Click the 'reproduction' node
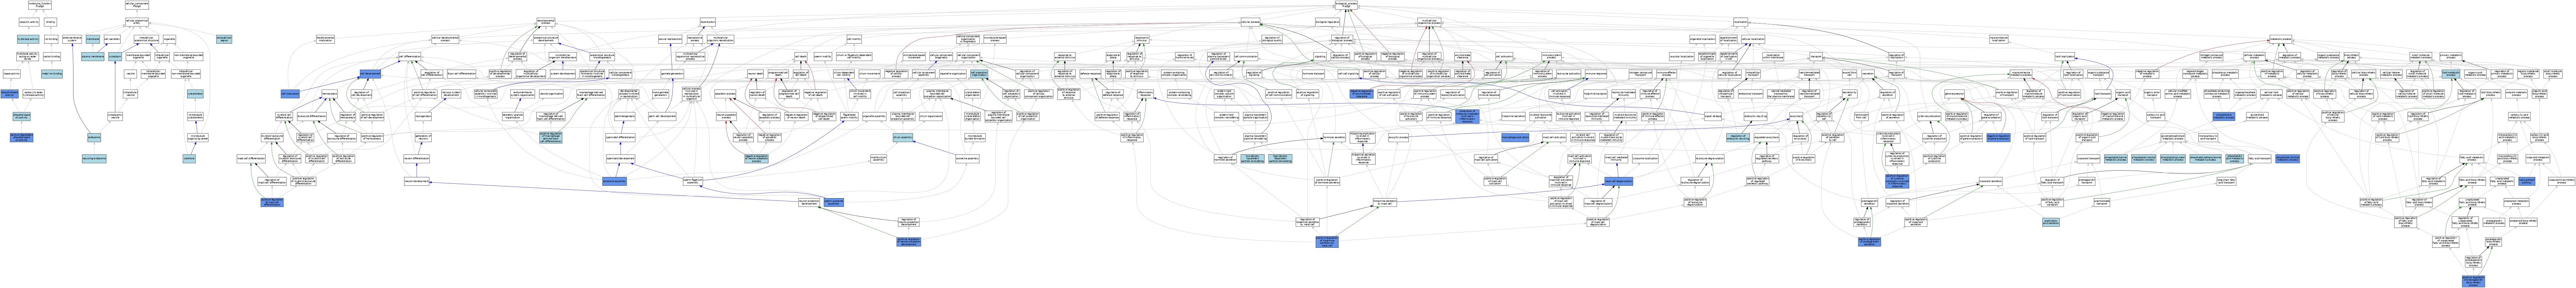 point(708,22)
